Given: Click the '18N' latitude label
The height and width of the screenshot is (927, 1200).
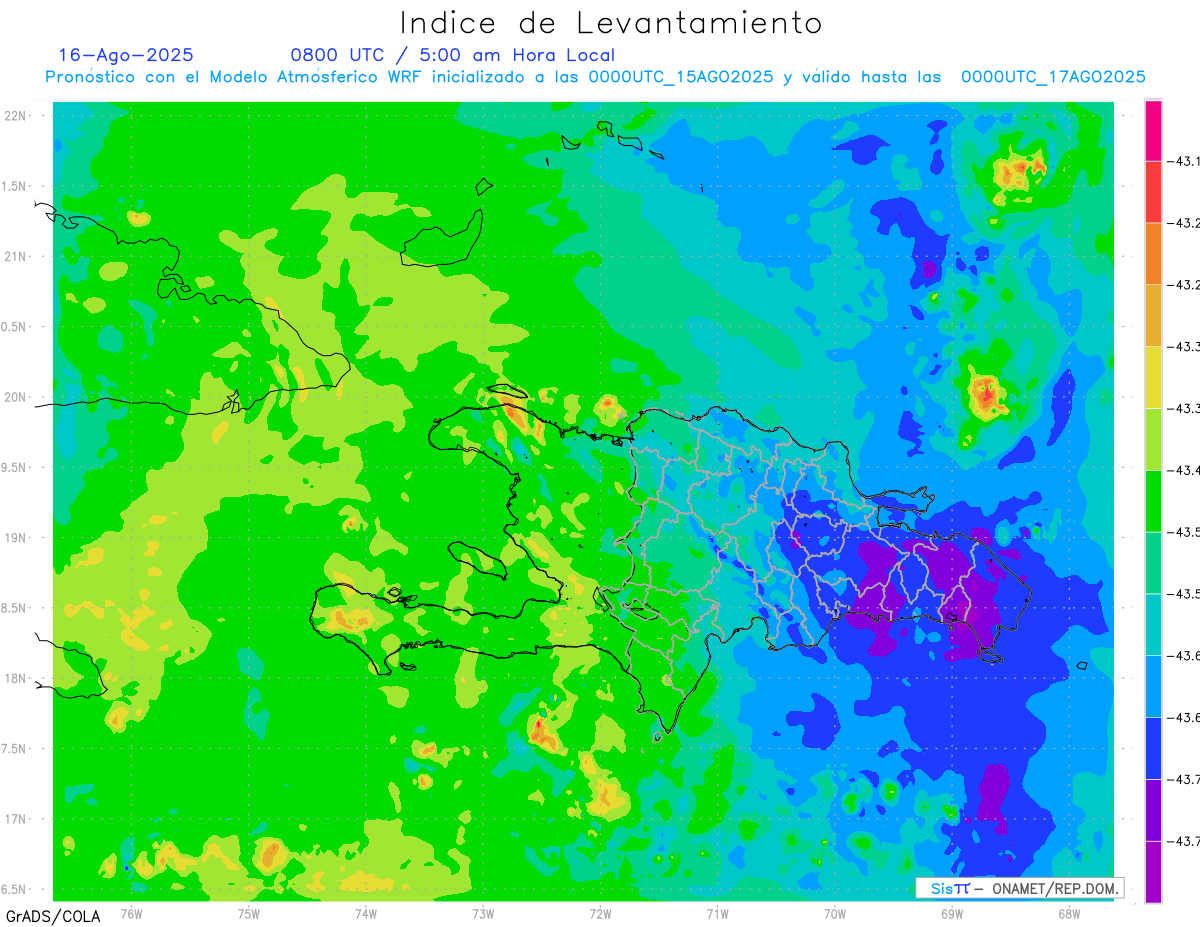Looking at the screenshot, I should pyautogui.click(x=16, y=679).
